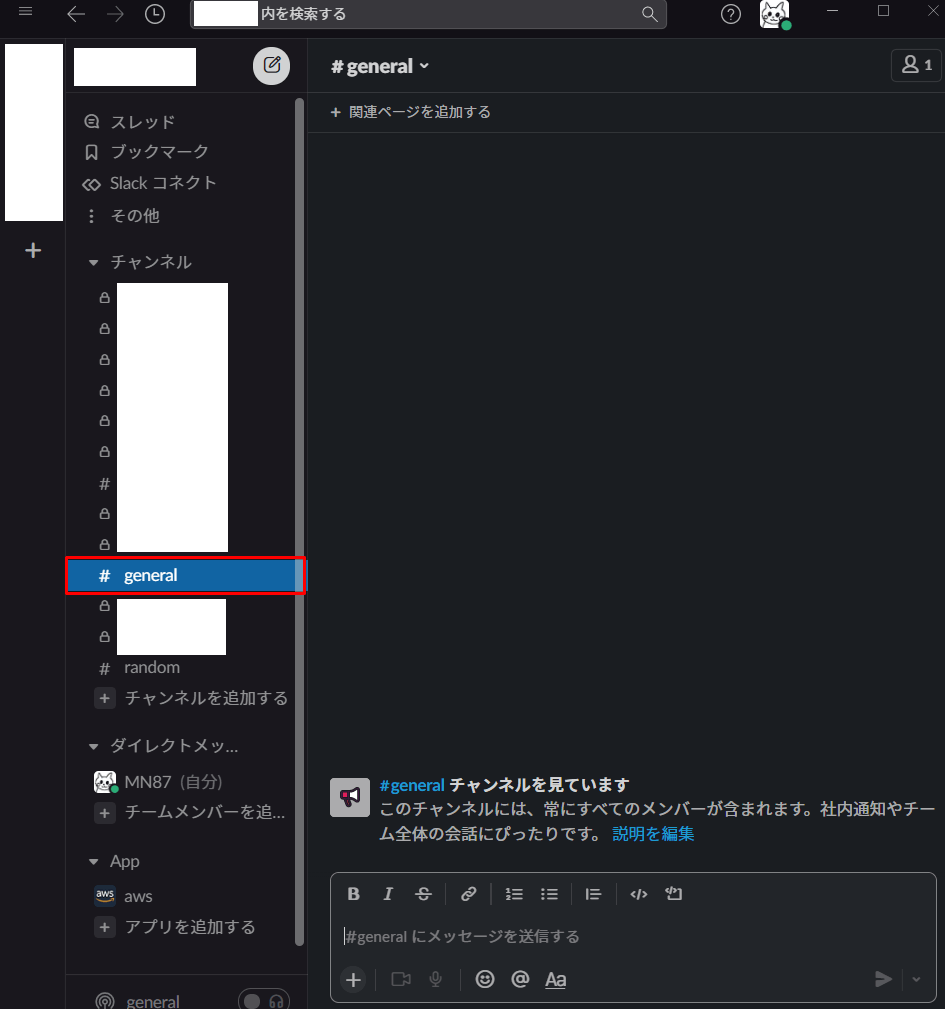
Task: Toggle bold formatting in message composer
Action: coord(353,894)
